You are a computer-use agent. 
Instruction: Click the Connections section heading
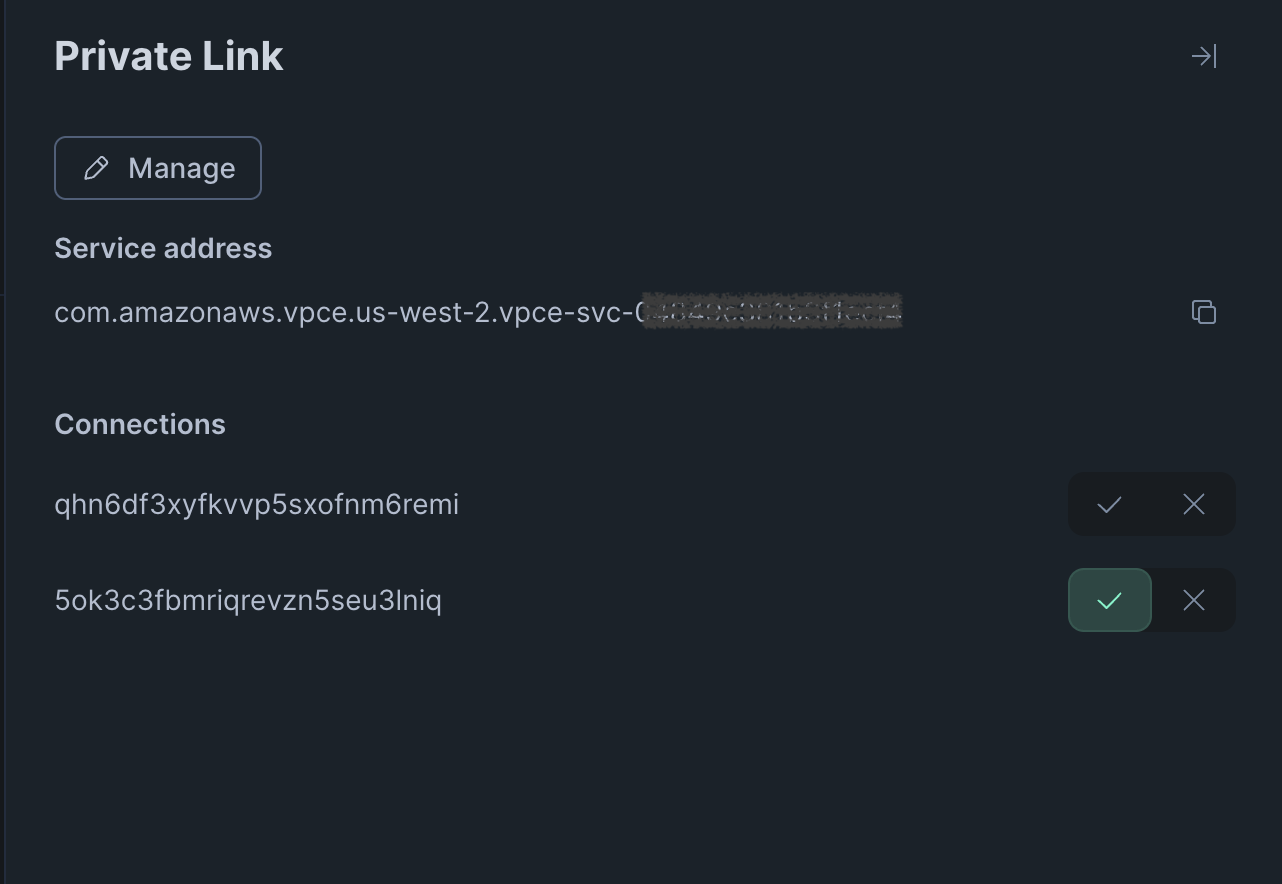point(140,424)
